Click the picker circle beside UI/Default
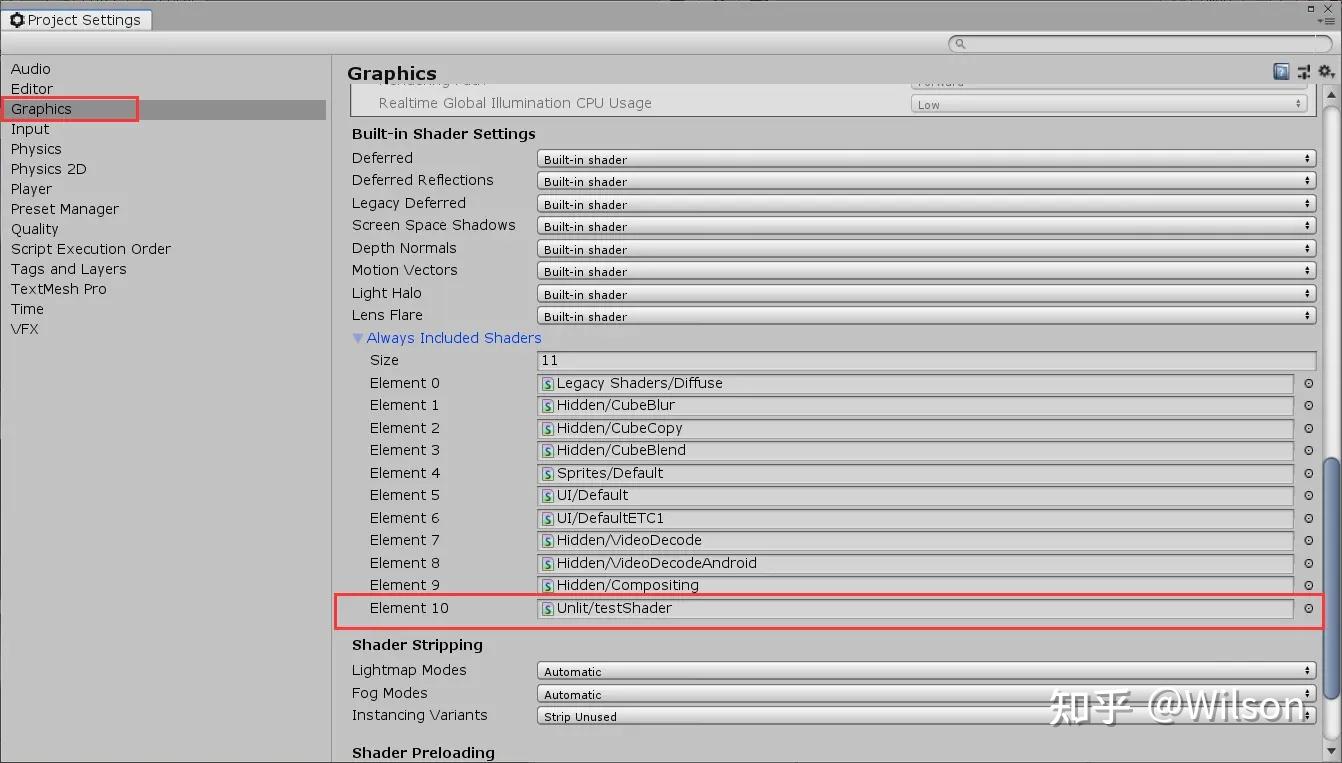The height and width of the screenshot is (763, 1342). [1308, 495]
